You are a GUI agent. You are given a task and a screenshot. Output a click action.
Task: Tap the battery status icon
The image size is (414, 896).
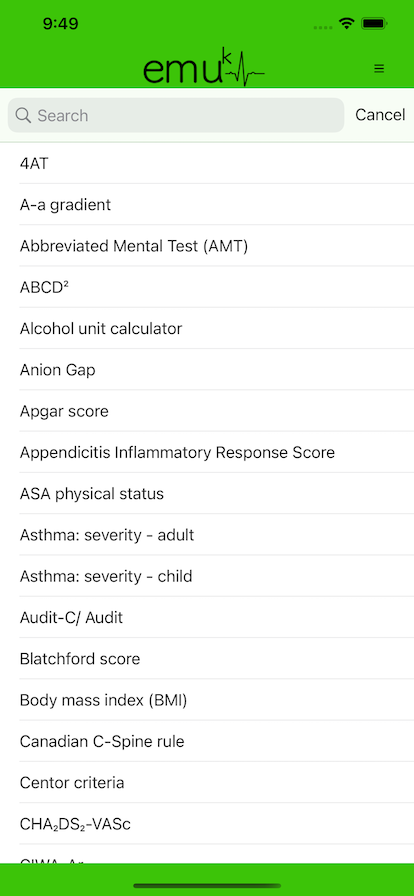point(375,23)
